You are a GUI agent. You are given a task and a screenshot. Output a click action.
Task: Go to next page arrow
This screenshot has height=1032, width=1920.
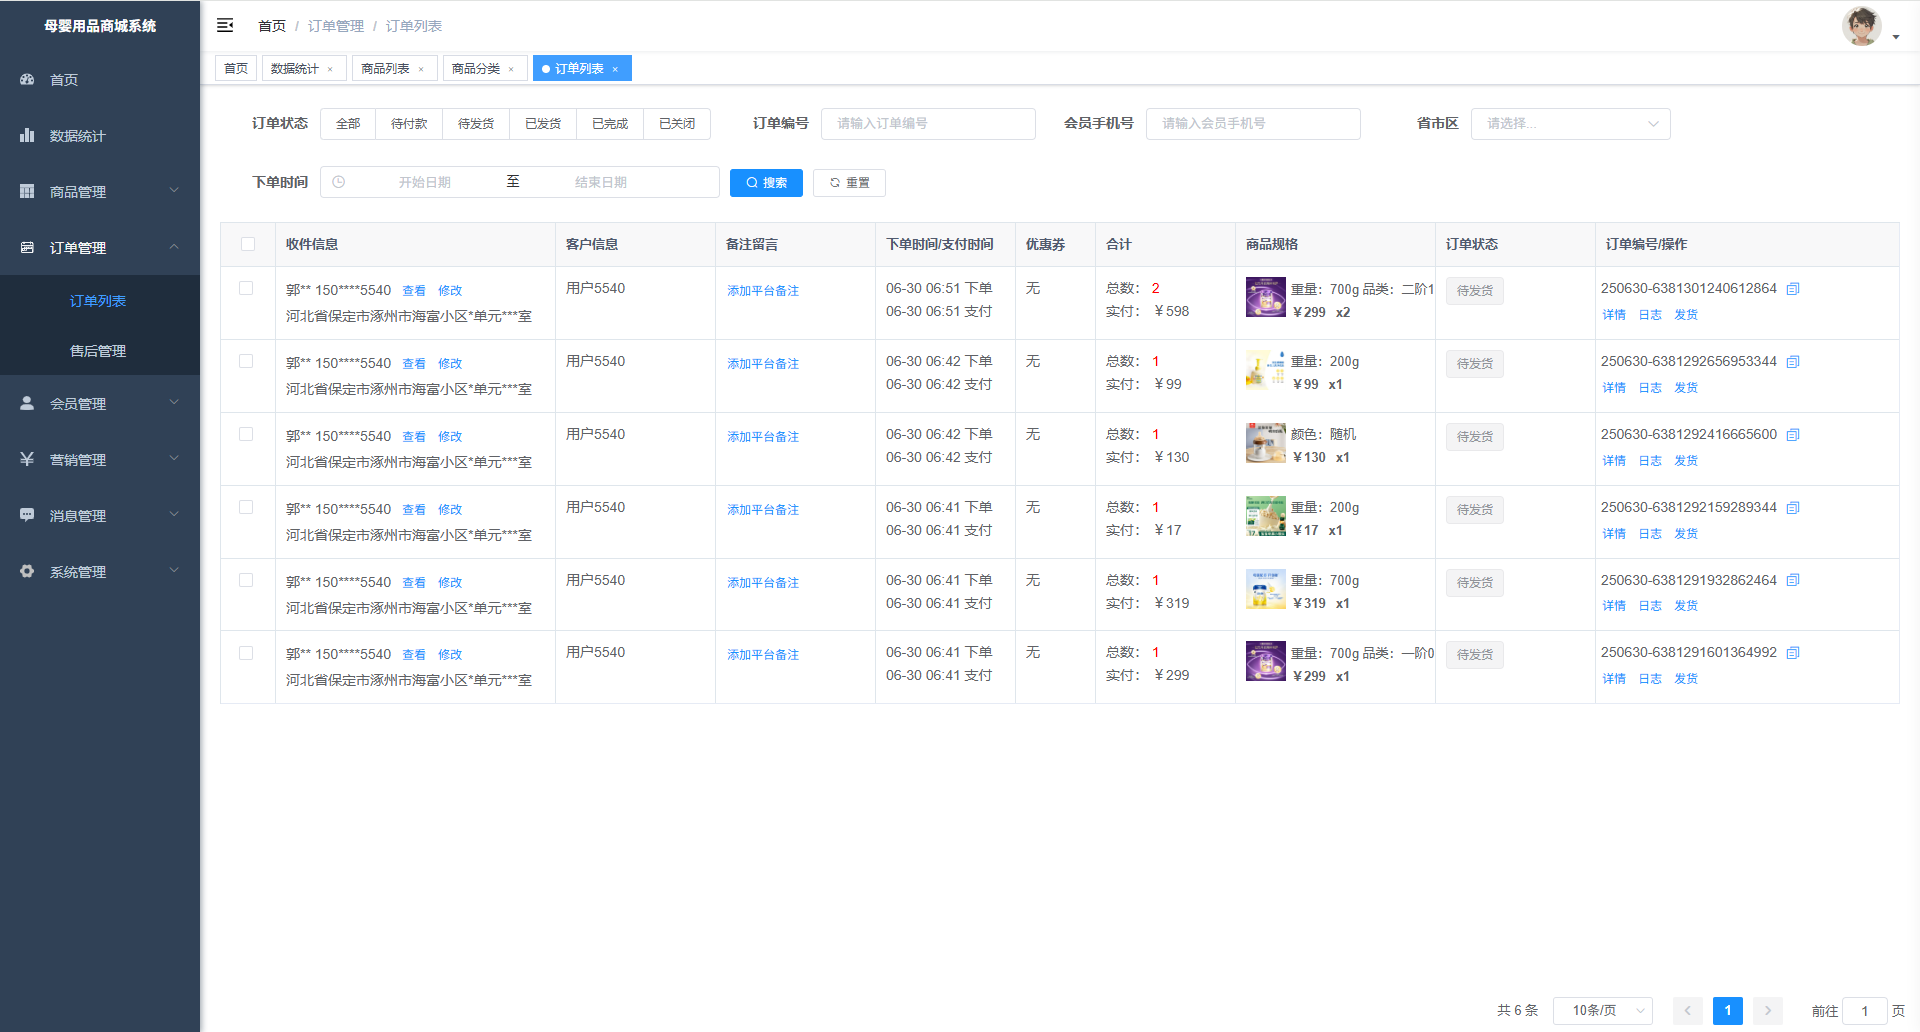tap(1767, 1010)
